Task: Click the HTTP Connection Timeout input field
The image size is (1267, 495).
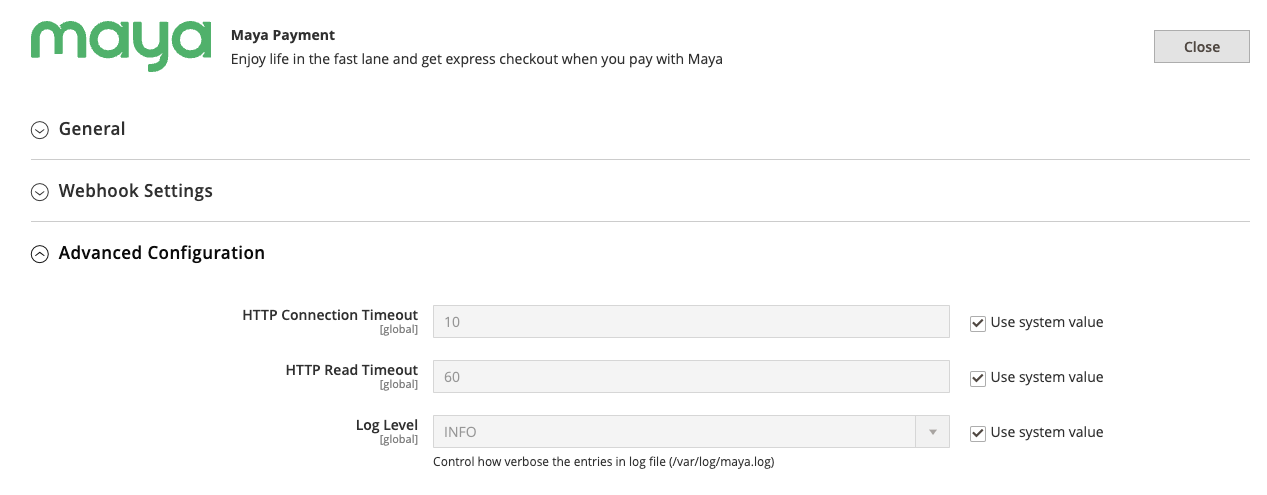Action: [690, 322]
